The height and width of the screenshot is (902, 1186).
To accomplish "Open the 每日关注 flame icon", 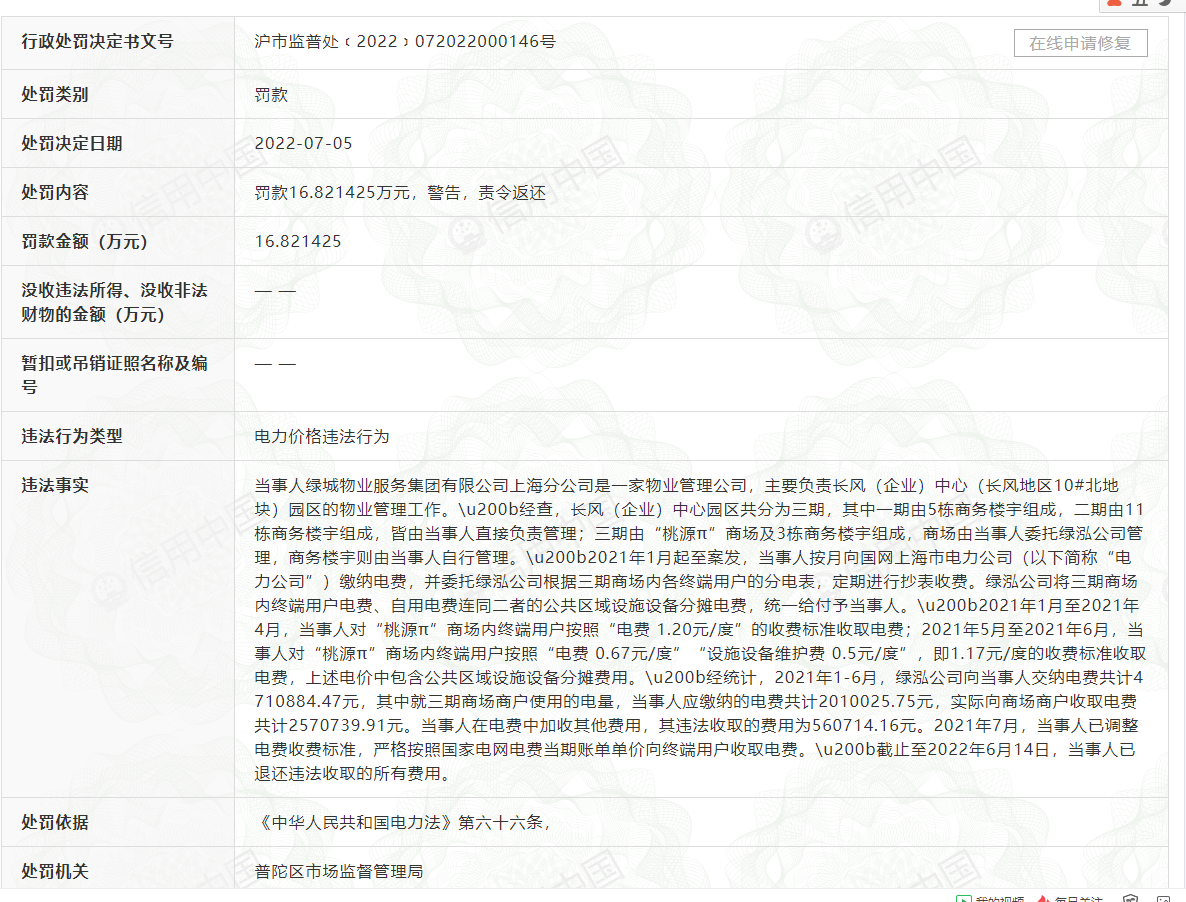I will (x=1043, y=898).
